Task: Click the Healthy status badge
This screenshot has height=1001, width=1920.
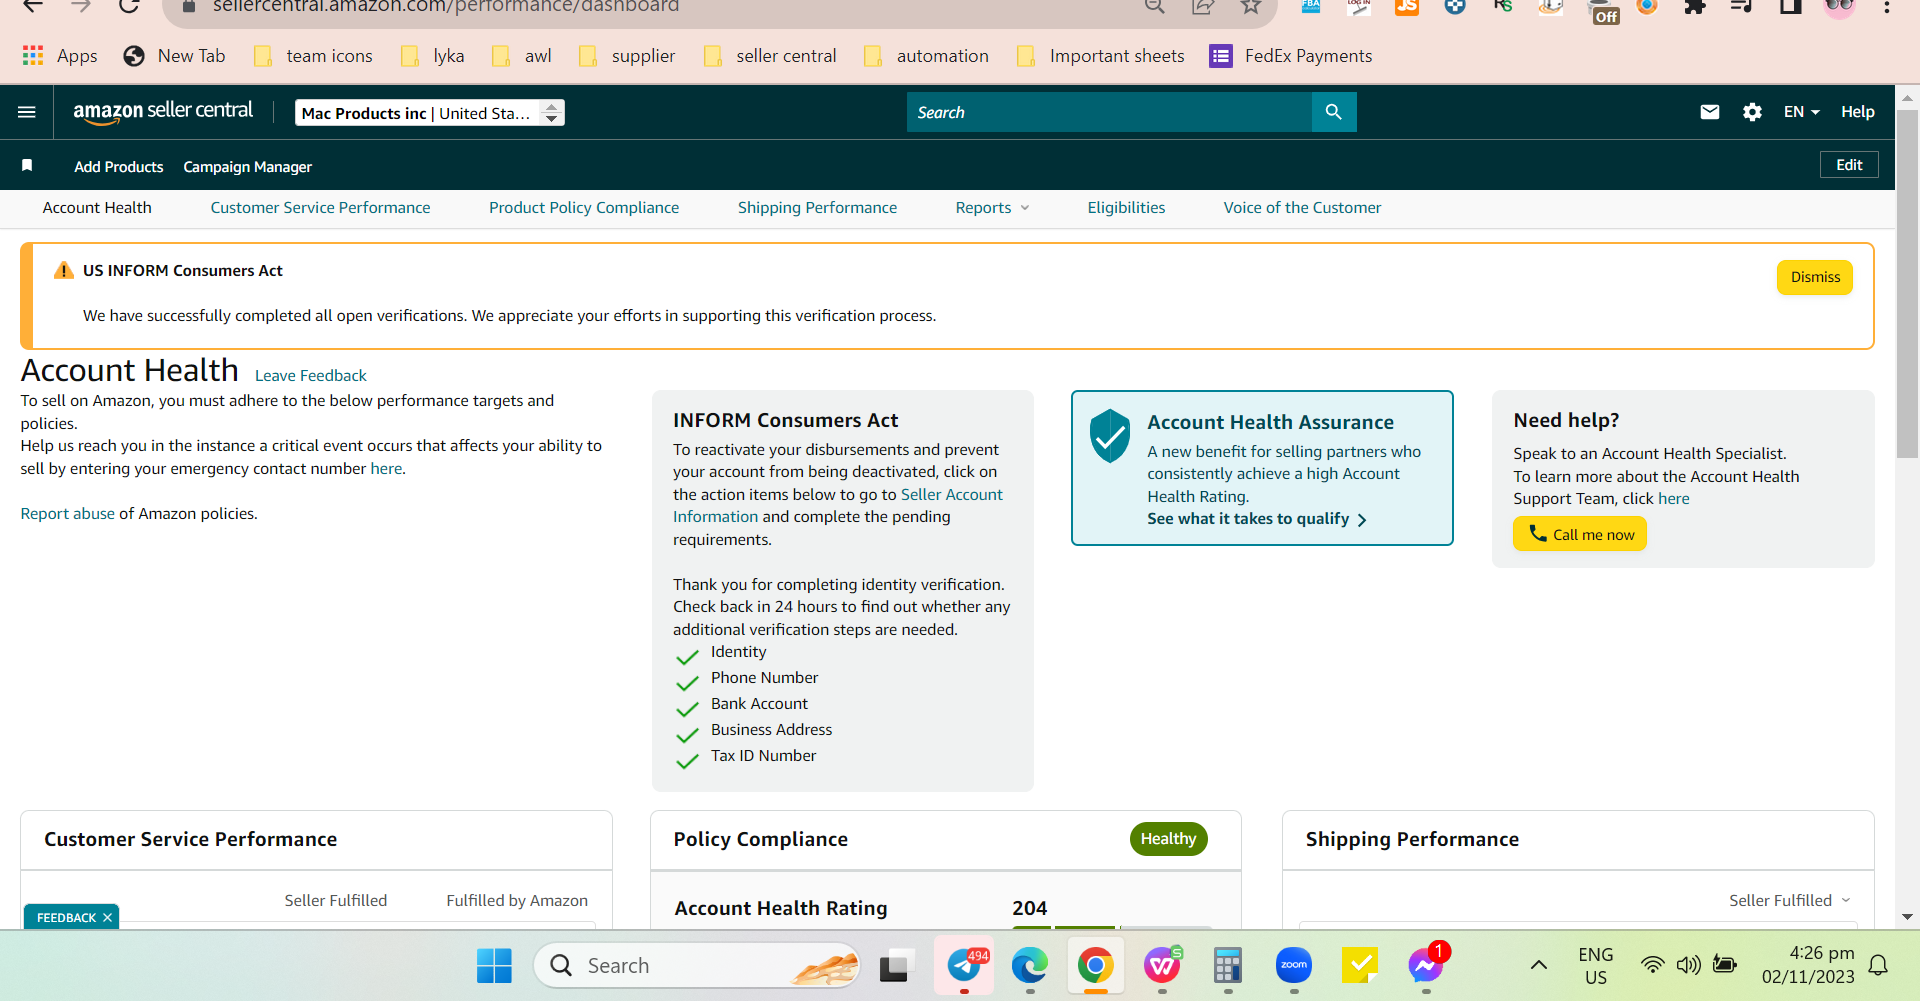Action: 1168,839
